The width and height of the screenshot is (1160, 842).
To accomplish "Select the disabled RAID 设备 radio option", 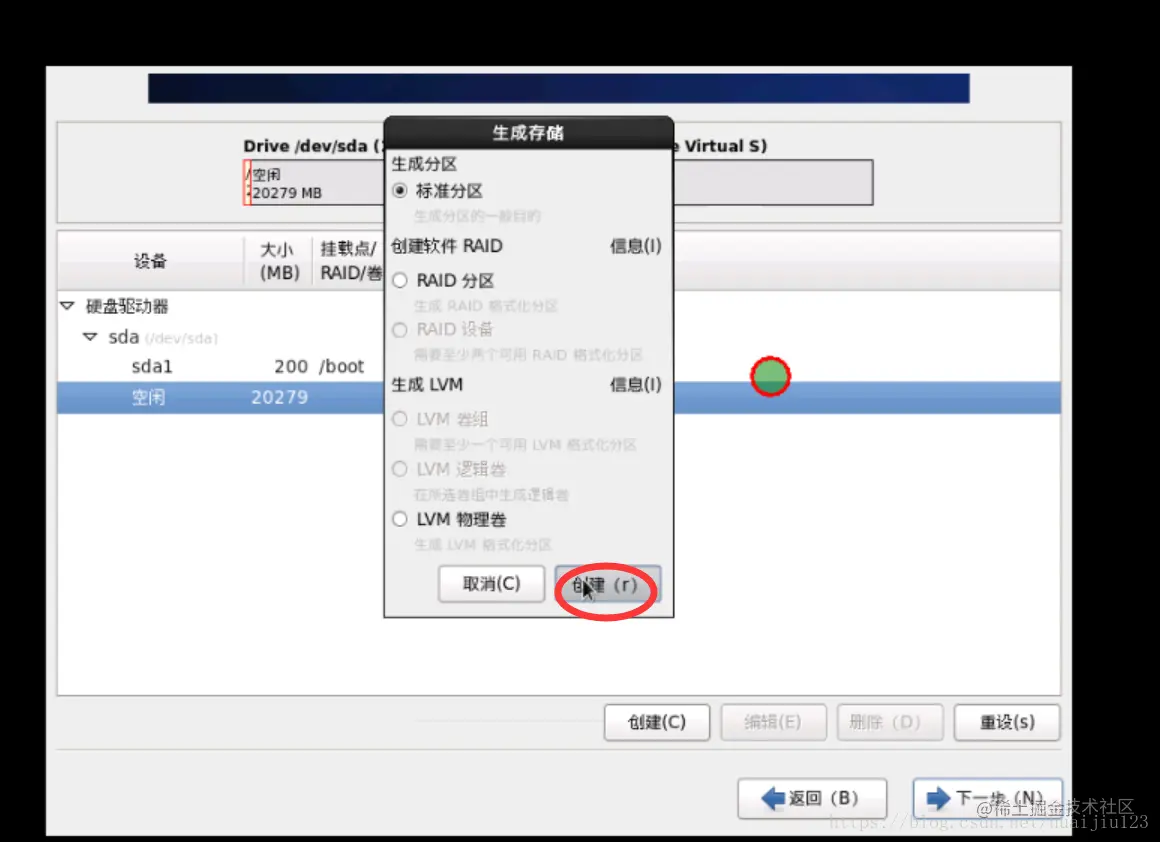I will (x=400, y=329).
